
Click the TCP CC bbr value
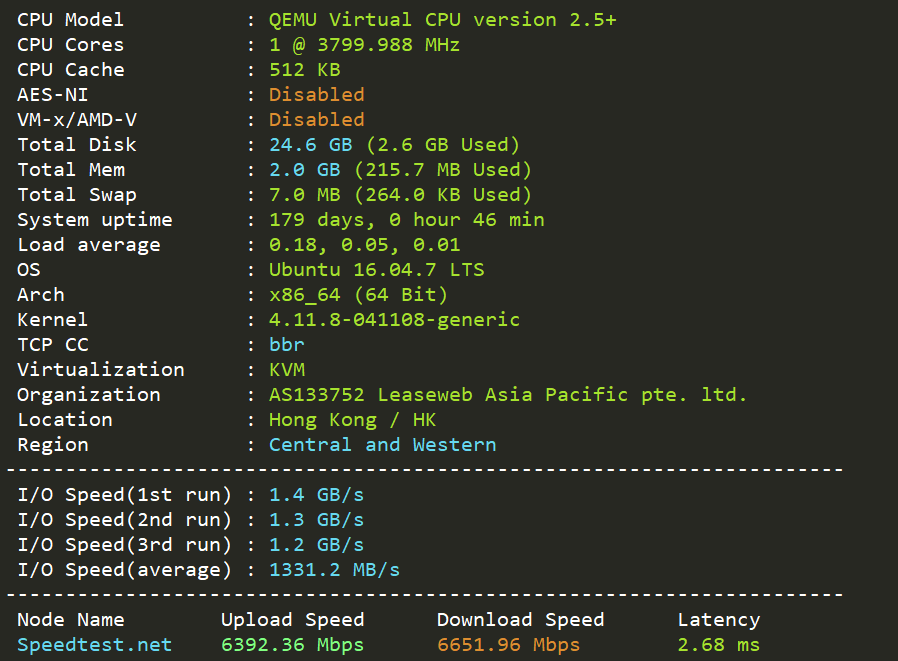286,345
